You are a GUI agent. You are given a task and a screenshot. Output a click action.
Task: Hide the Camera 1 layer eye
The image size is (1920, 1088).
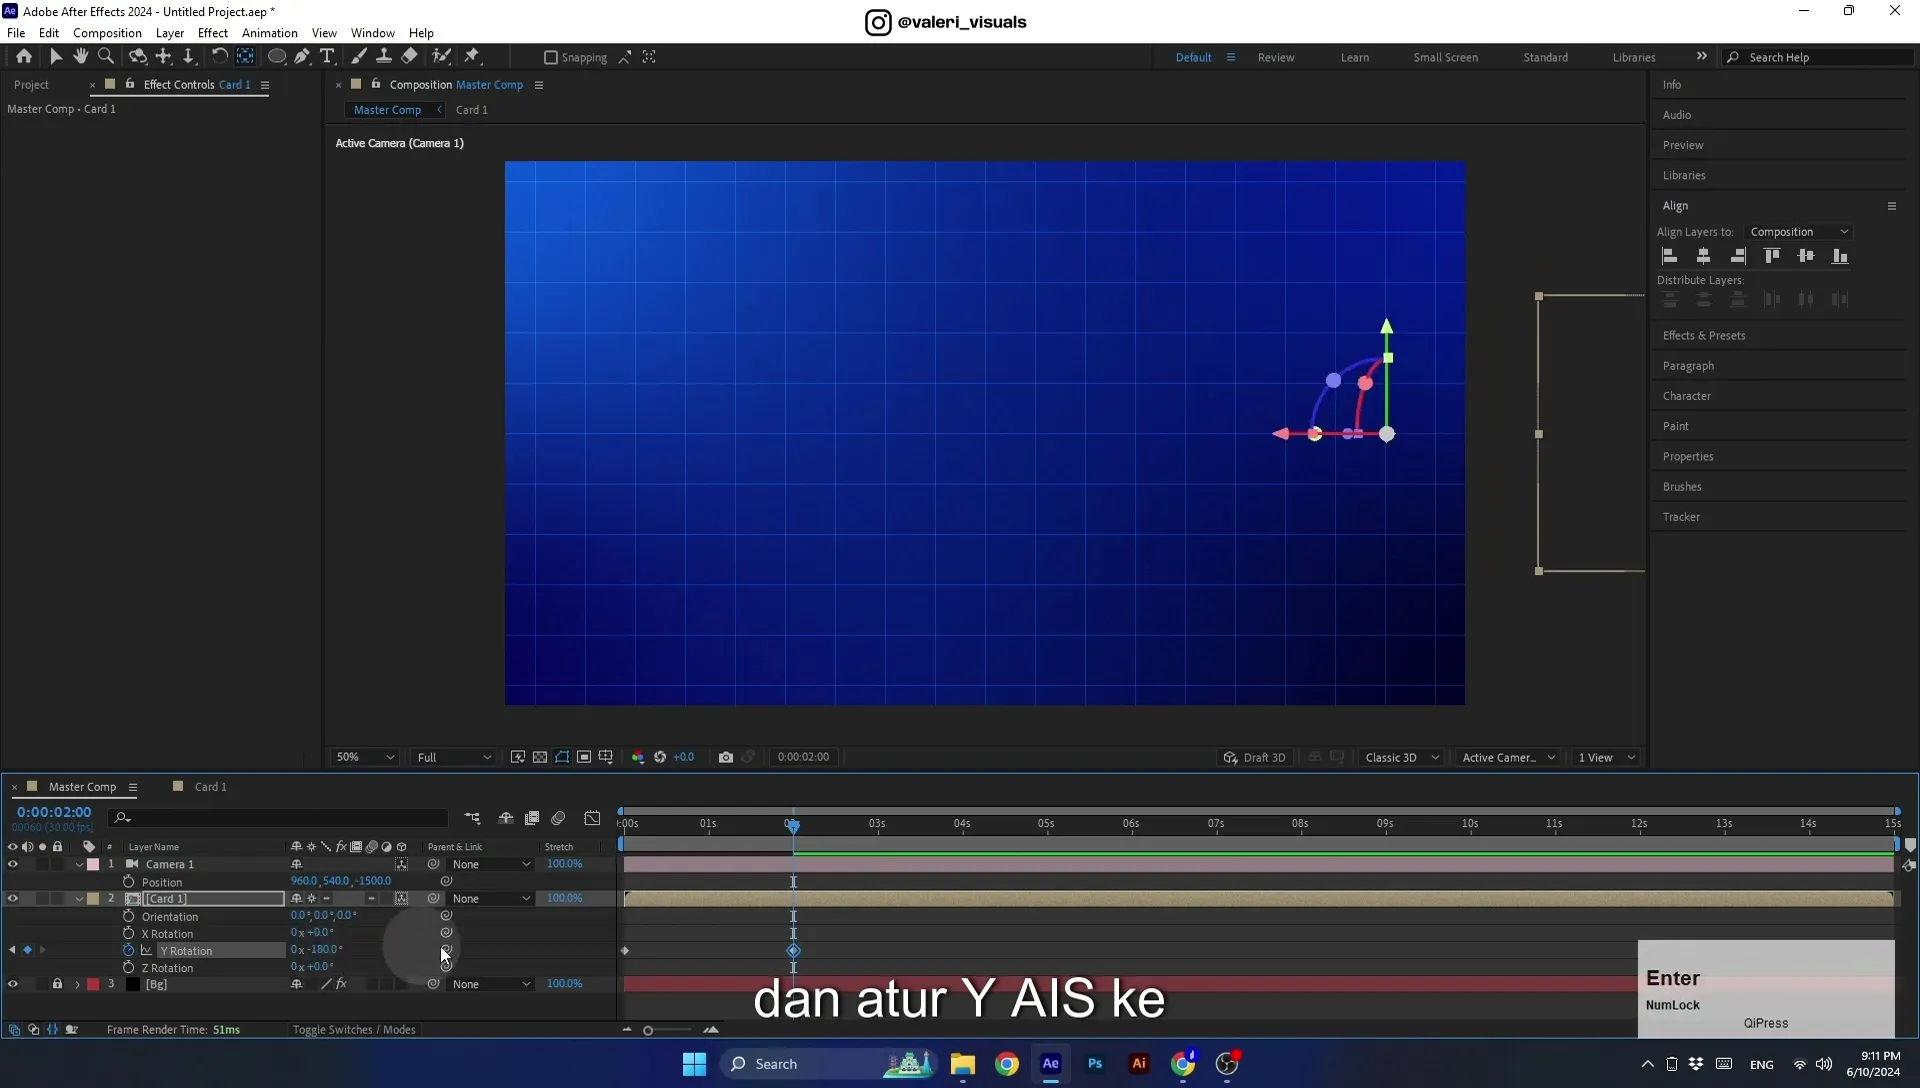[13, 864]
